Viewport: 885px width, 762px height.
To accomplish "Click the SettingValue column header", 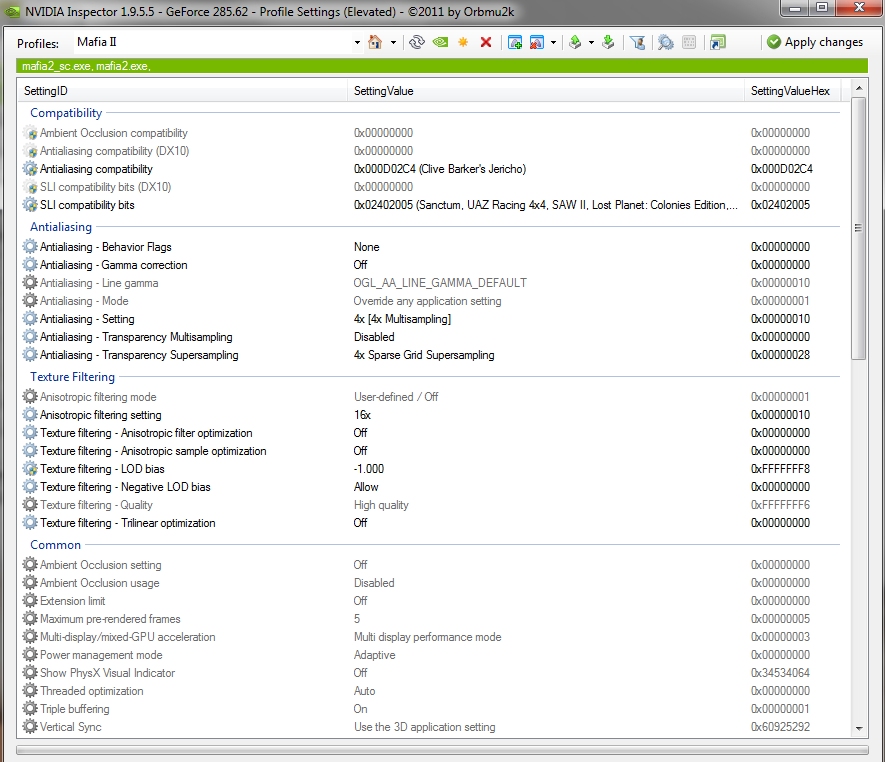I will [546, 91].
